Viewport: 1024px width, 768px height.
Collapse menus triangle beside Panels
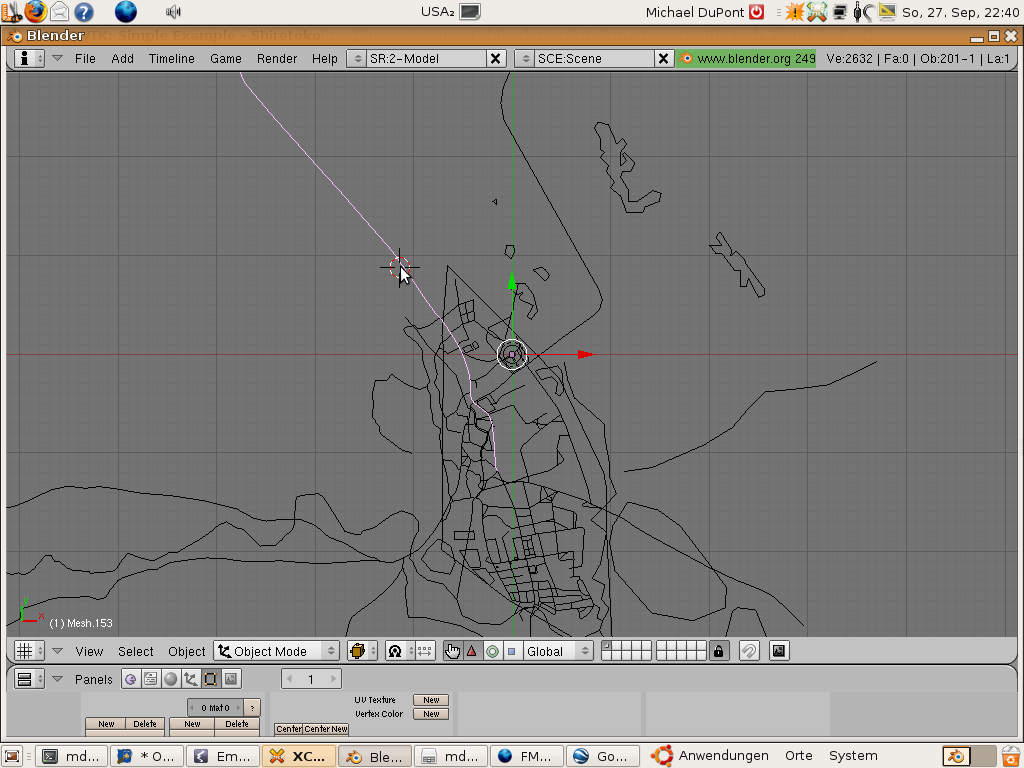click(x=57, y=679)
